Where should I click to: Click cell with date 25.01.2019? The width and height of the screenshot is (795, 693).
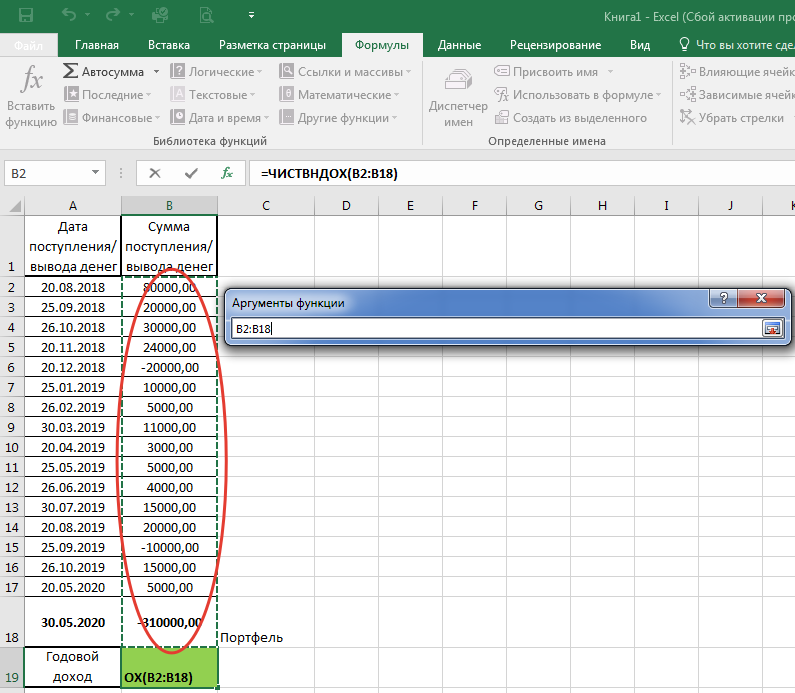(73, 387)
